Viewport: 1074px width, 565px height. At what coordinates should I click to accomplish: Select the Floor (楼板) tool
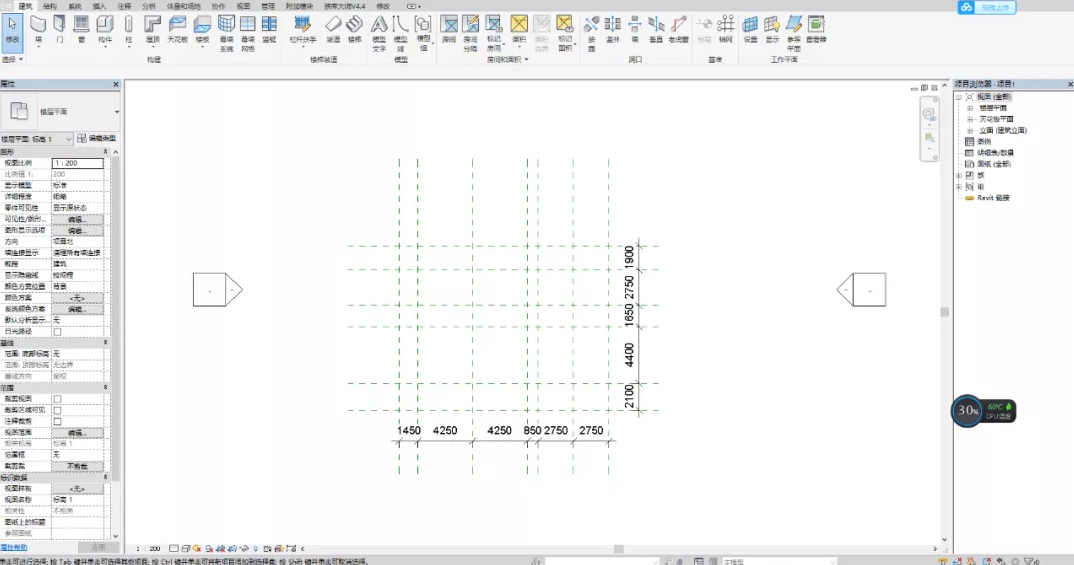[202, 31]
